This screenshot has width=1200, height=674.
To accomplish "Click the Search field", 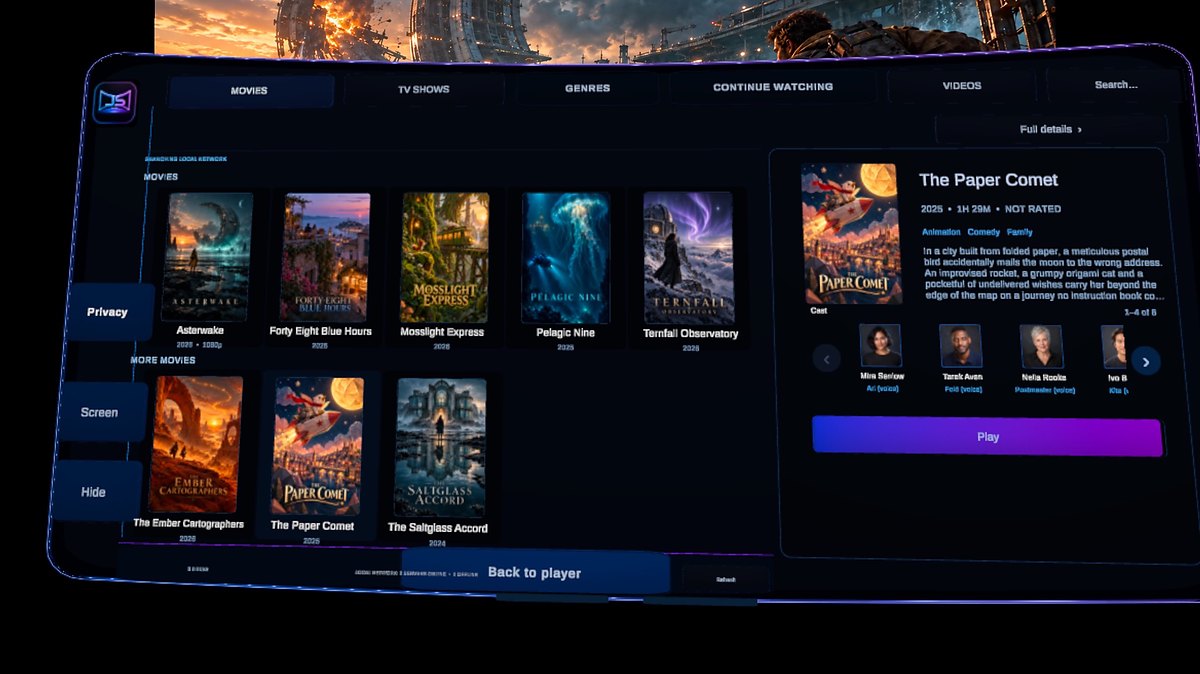I will pos(1115,85).
